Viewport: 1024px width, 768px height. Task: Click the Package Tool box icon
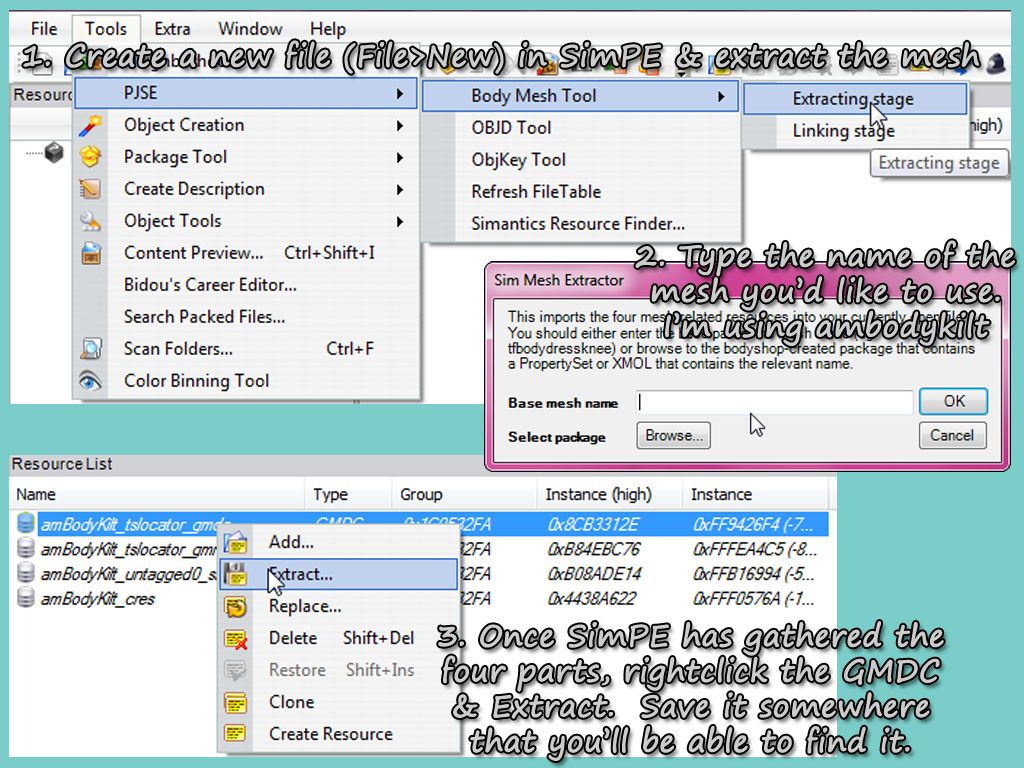coord(90,157)
